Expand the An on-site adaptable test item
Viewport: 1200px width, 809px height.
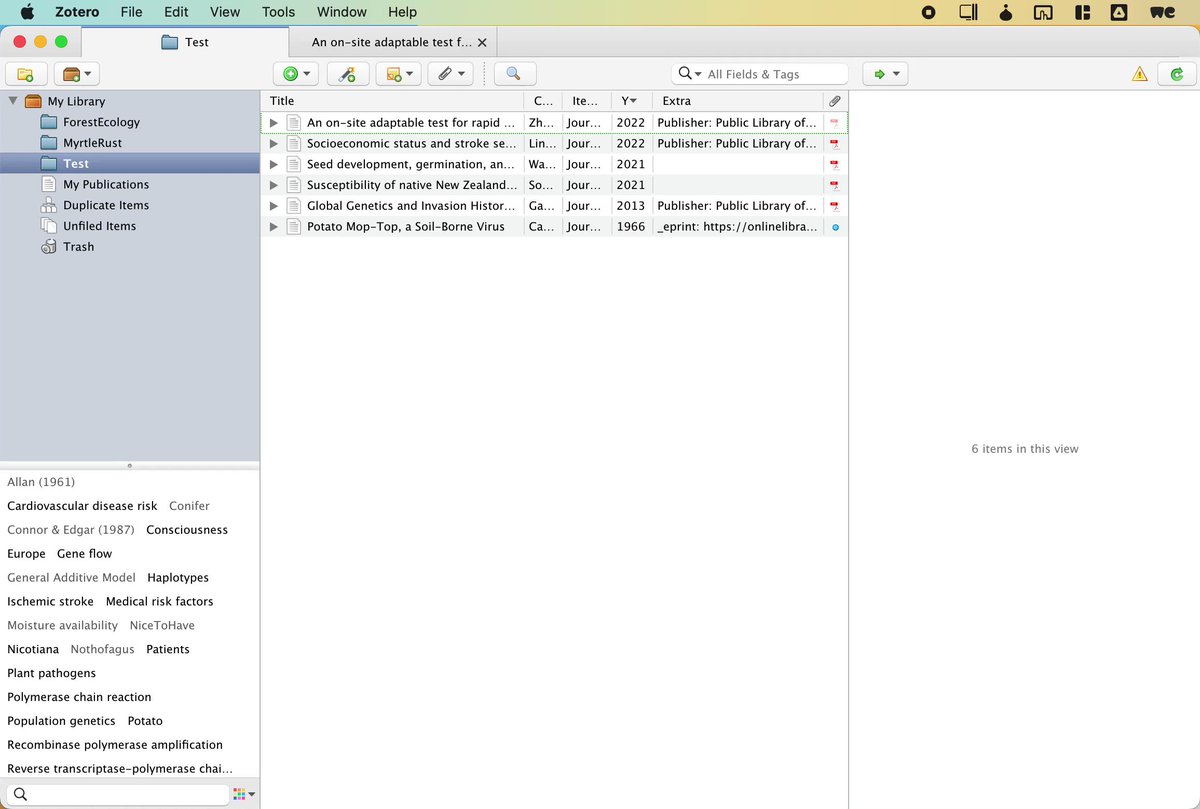(274, 123)
